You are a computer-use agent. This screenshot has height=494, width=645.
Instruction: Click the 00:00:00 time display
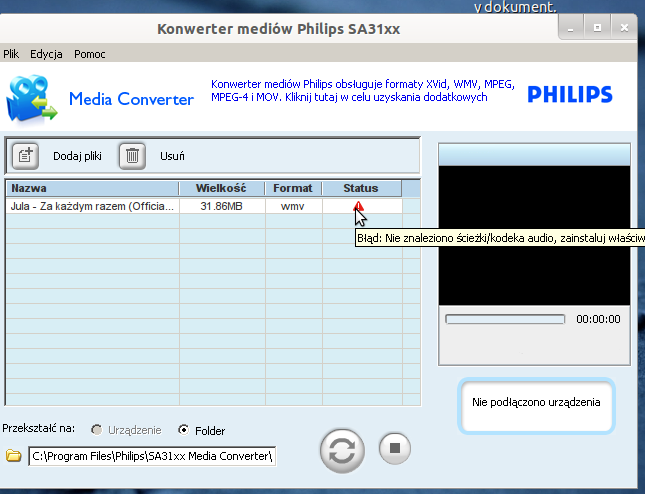click(598, 319)
